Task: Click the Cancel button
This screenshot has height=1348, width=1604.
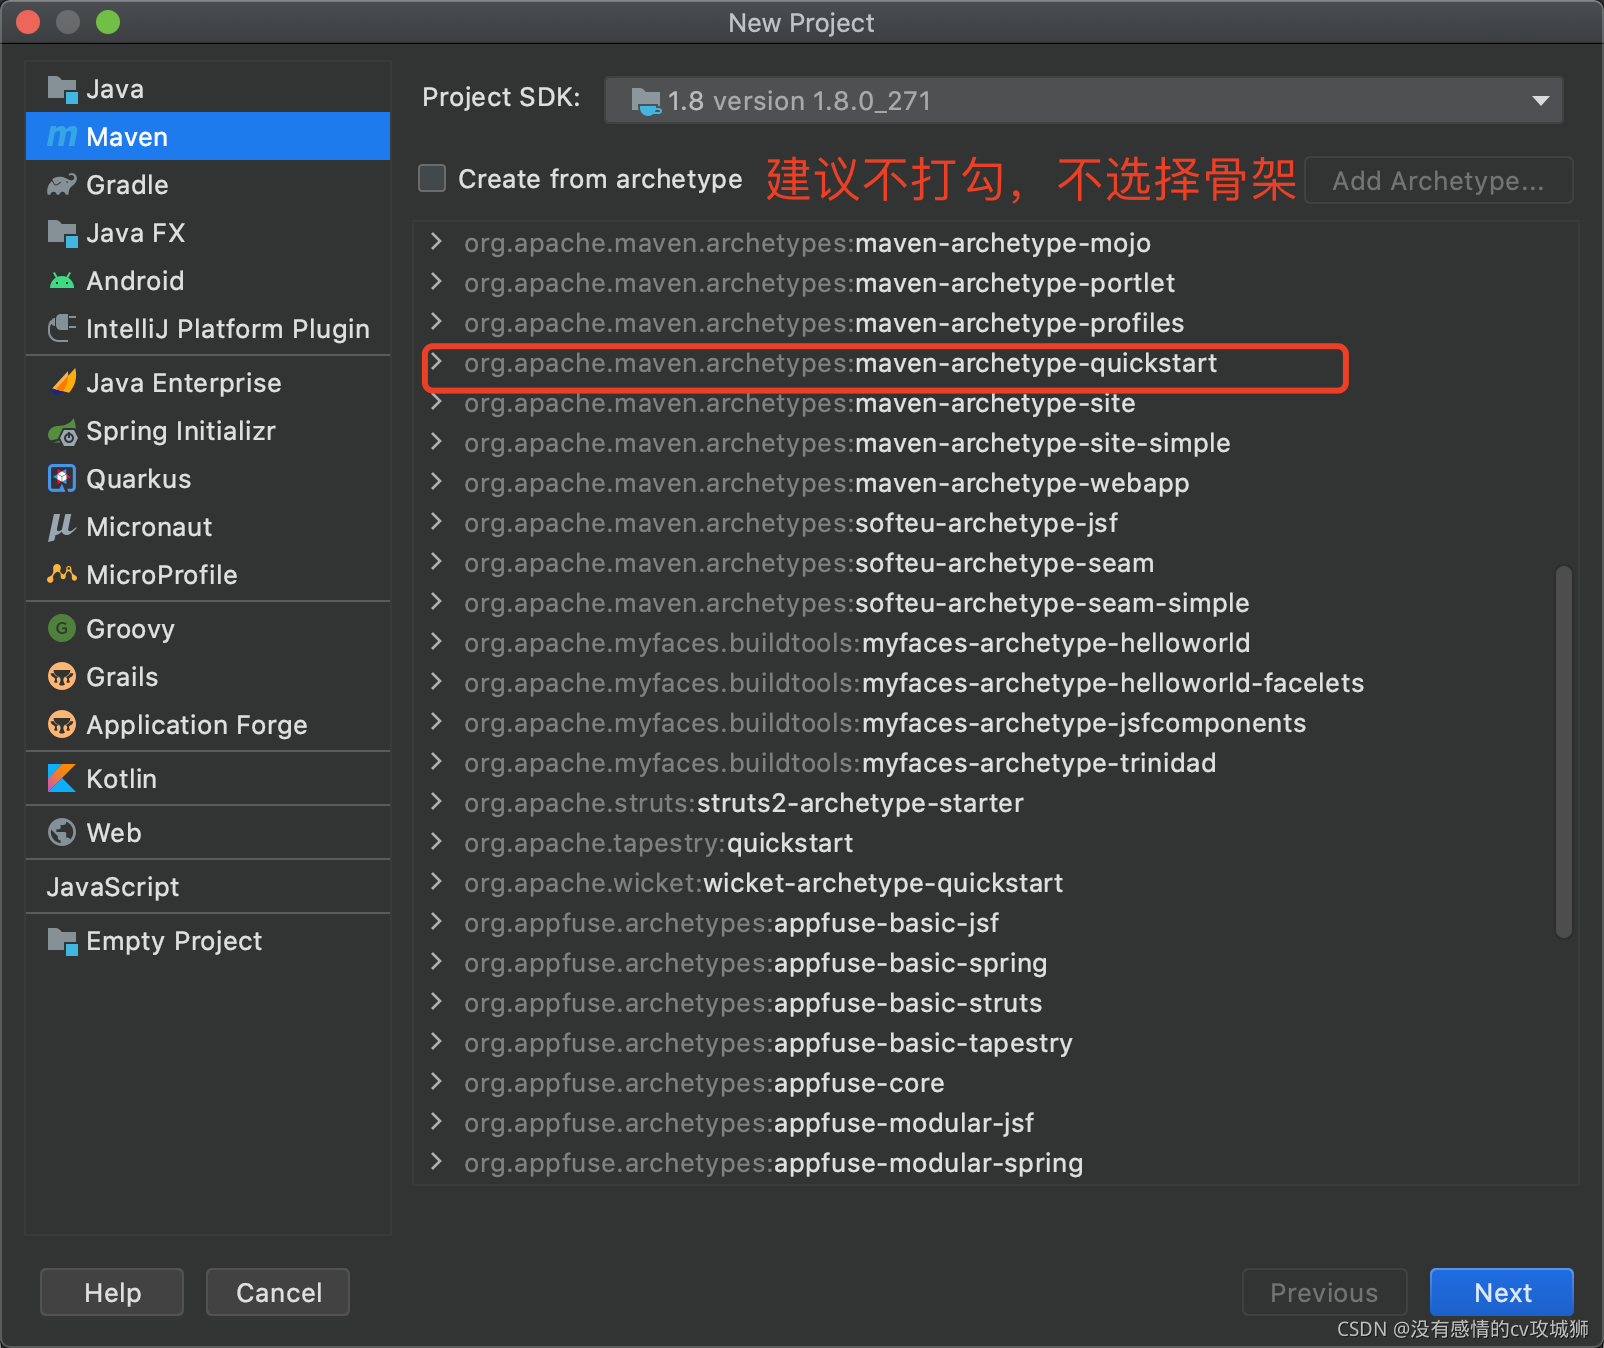Action: click(278, 1292)
